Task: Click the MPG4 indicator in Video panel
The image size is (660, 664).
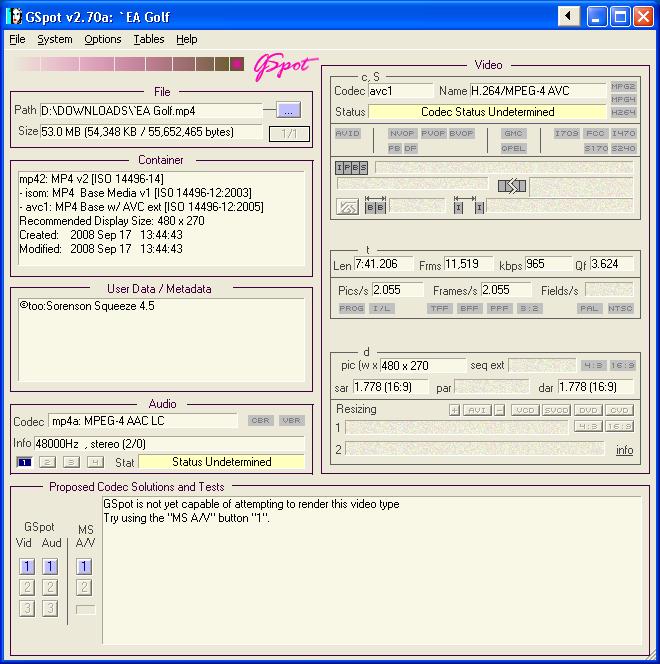Action: pyautogui.click(x=623, y=99)
